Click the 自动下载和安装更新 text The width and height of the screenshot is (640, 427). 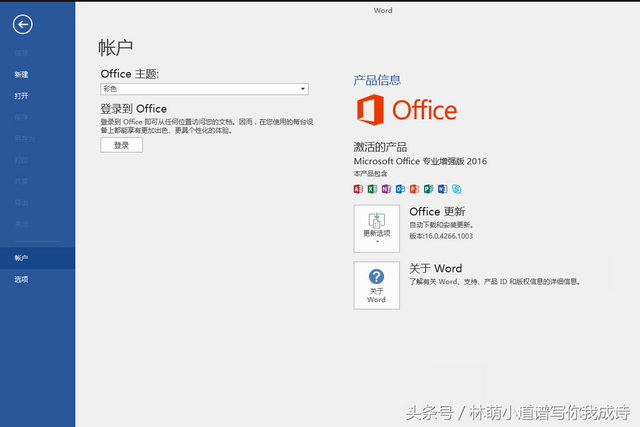point(441,225)
